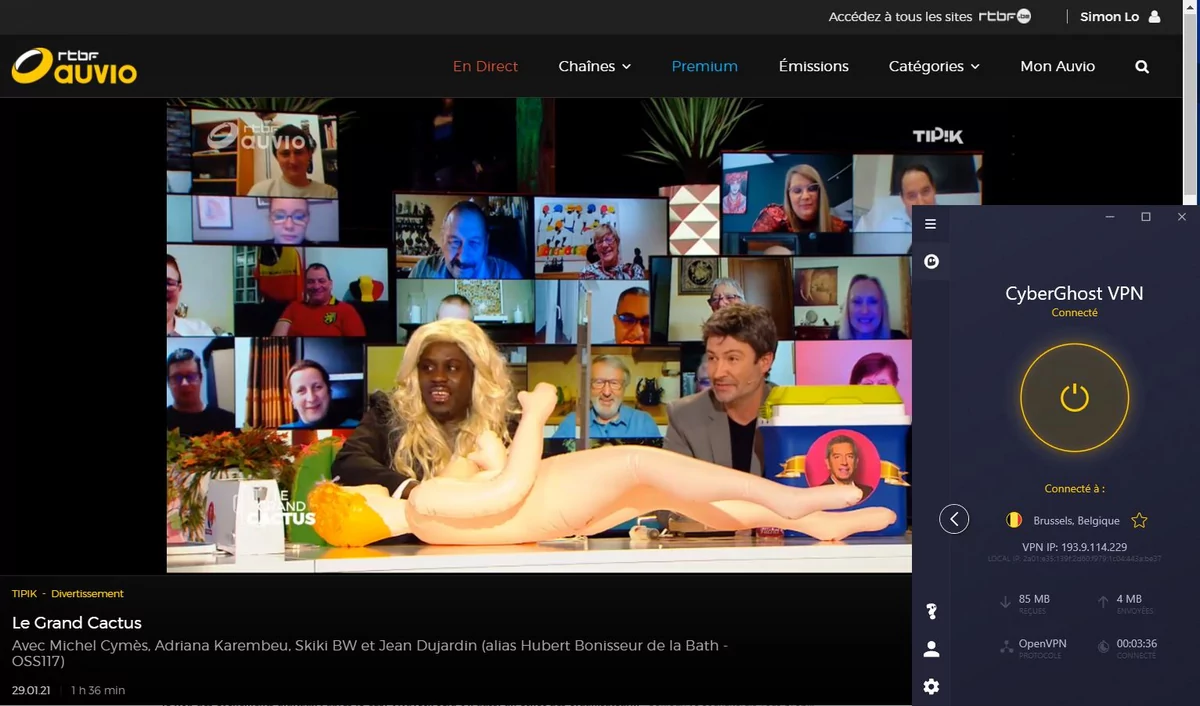
Task: Click the Le Grand Cactus video player
Action: click(539, 335)
